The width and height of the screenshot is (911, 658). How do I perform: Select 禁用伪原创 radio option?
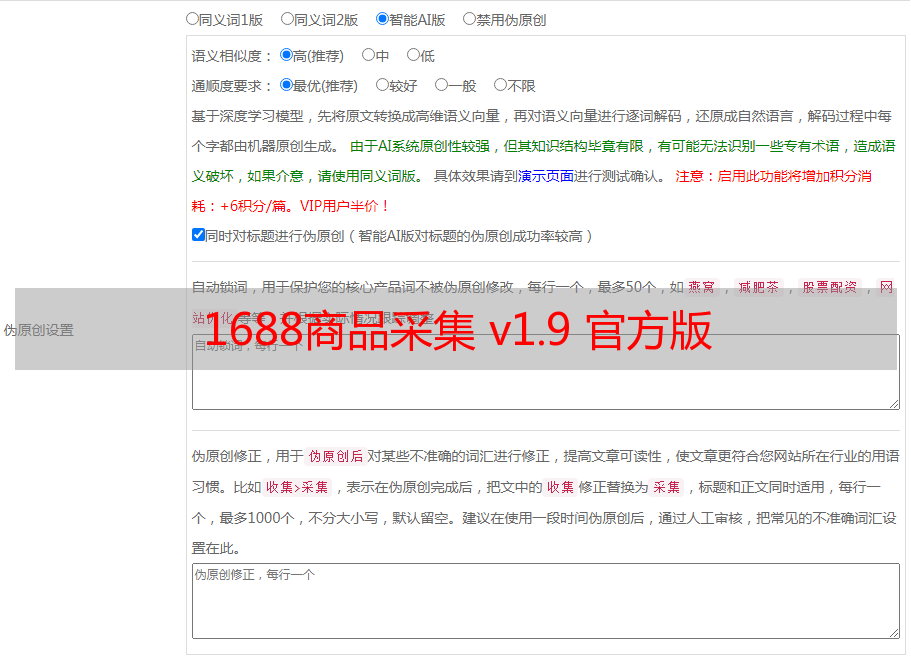click(469, 19)
